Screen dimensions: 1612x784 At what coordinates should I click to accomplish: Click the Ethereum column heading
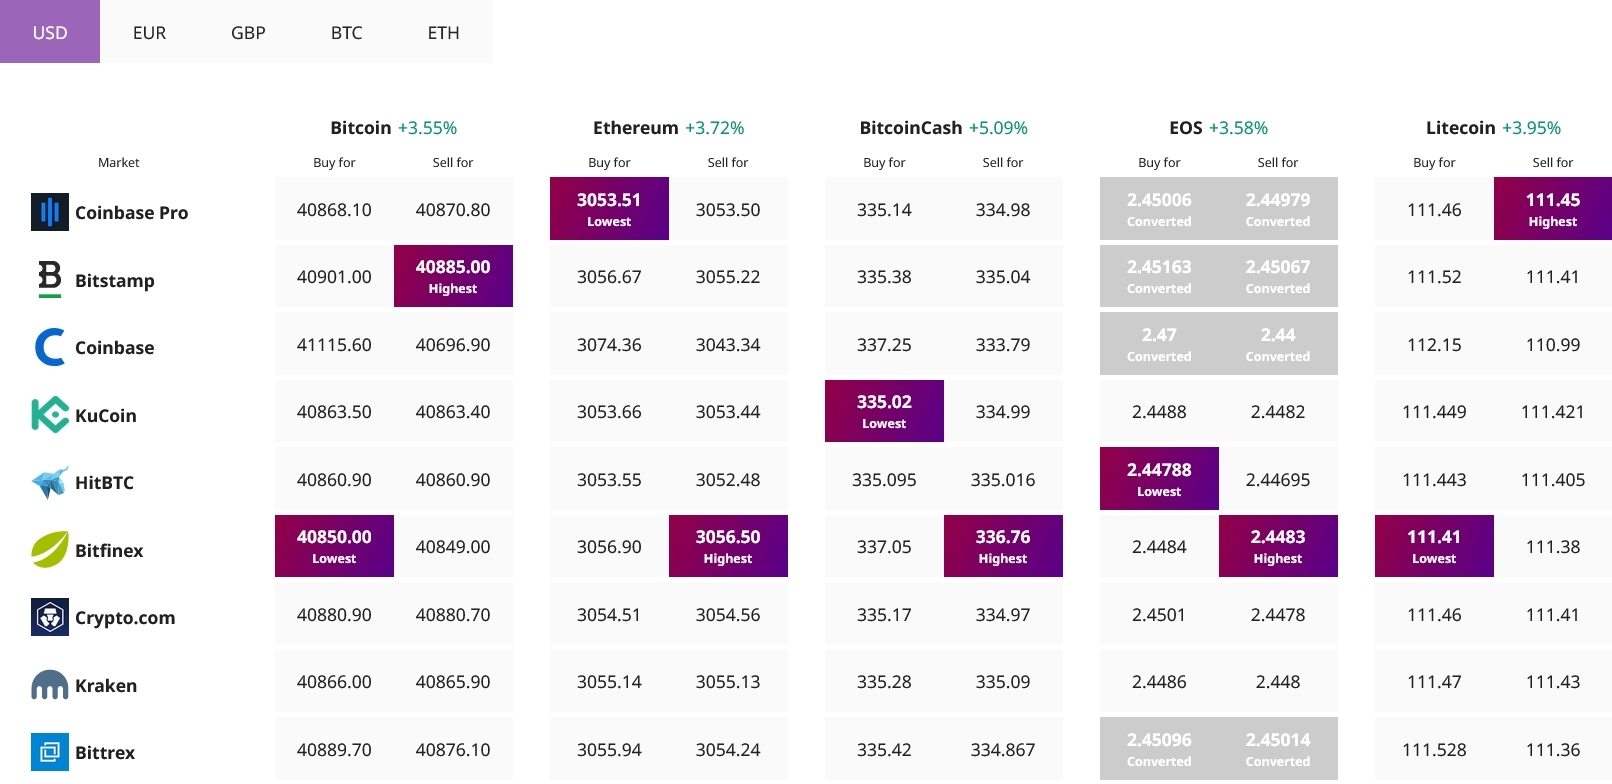click(x=636, y=127)
